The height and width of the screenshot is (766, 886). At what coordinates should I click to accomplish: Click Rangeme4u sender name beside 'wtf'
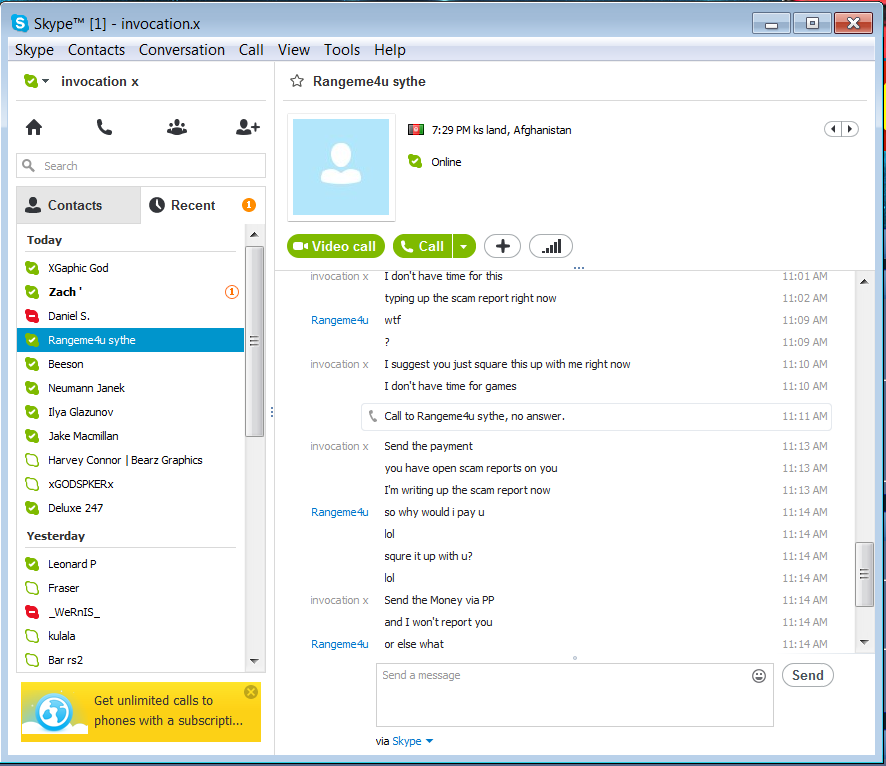click(340, 320)
